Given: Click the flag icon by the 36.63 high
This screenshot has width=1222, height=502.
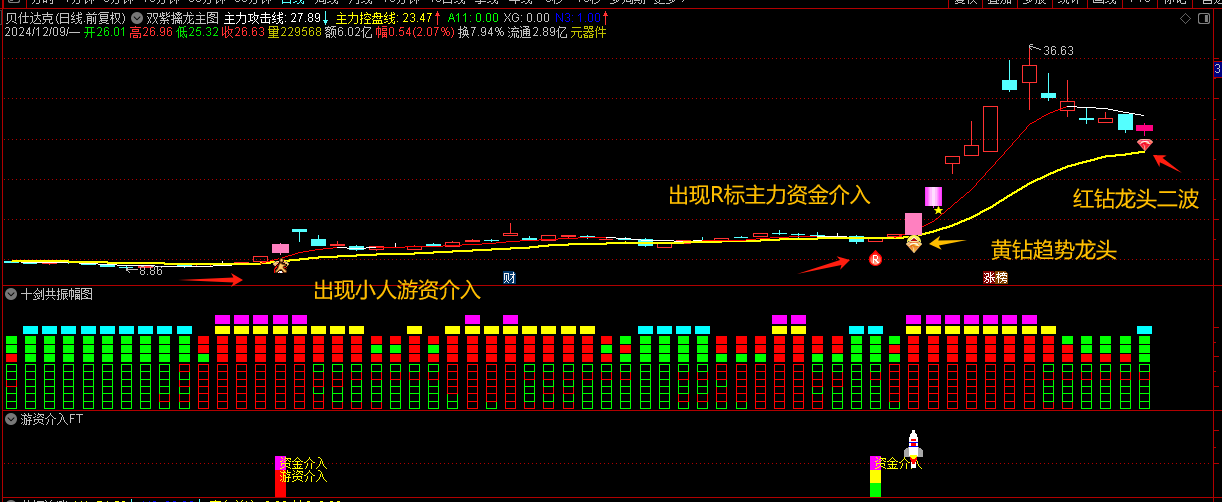Looking at the screenshot, I should pos(1035,48).
